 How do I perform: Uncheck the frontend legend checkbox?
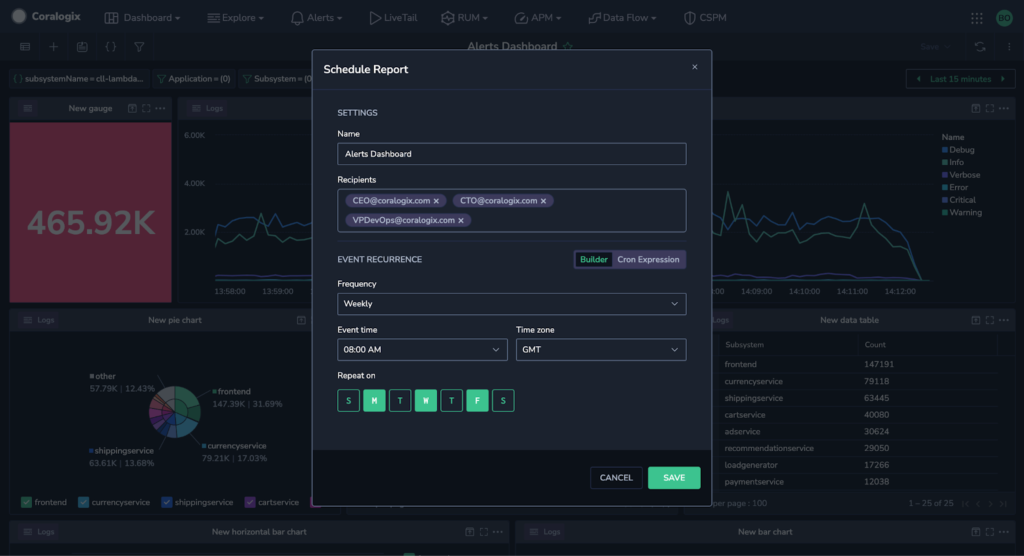[26, 502]
